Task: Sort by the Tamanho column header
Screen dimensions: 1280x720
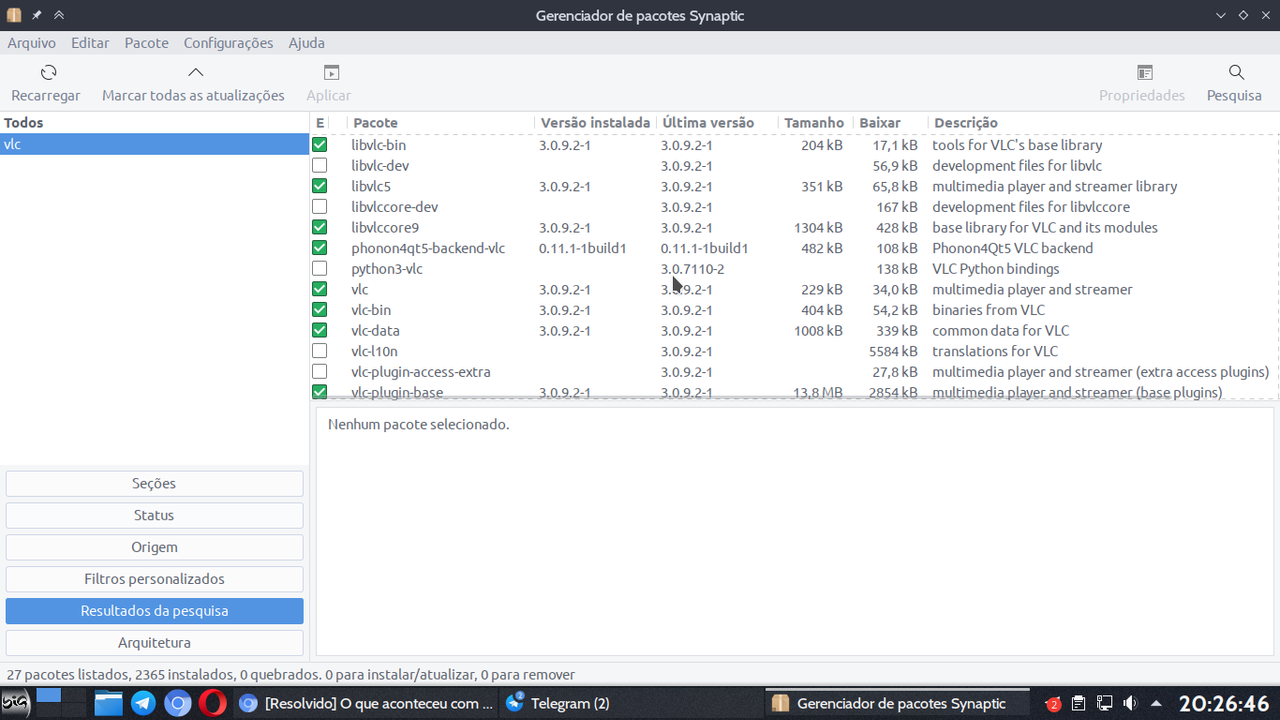Action: (x=815, y=123)
